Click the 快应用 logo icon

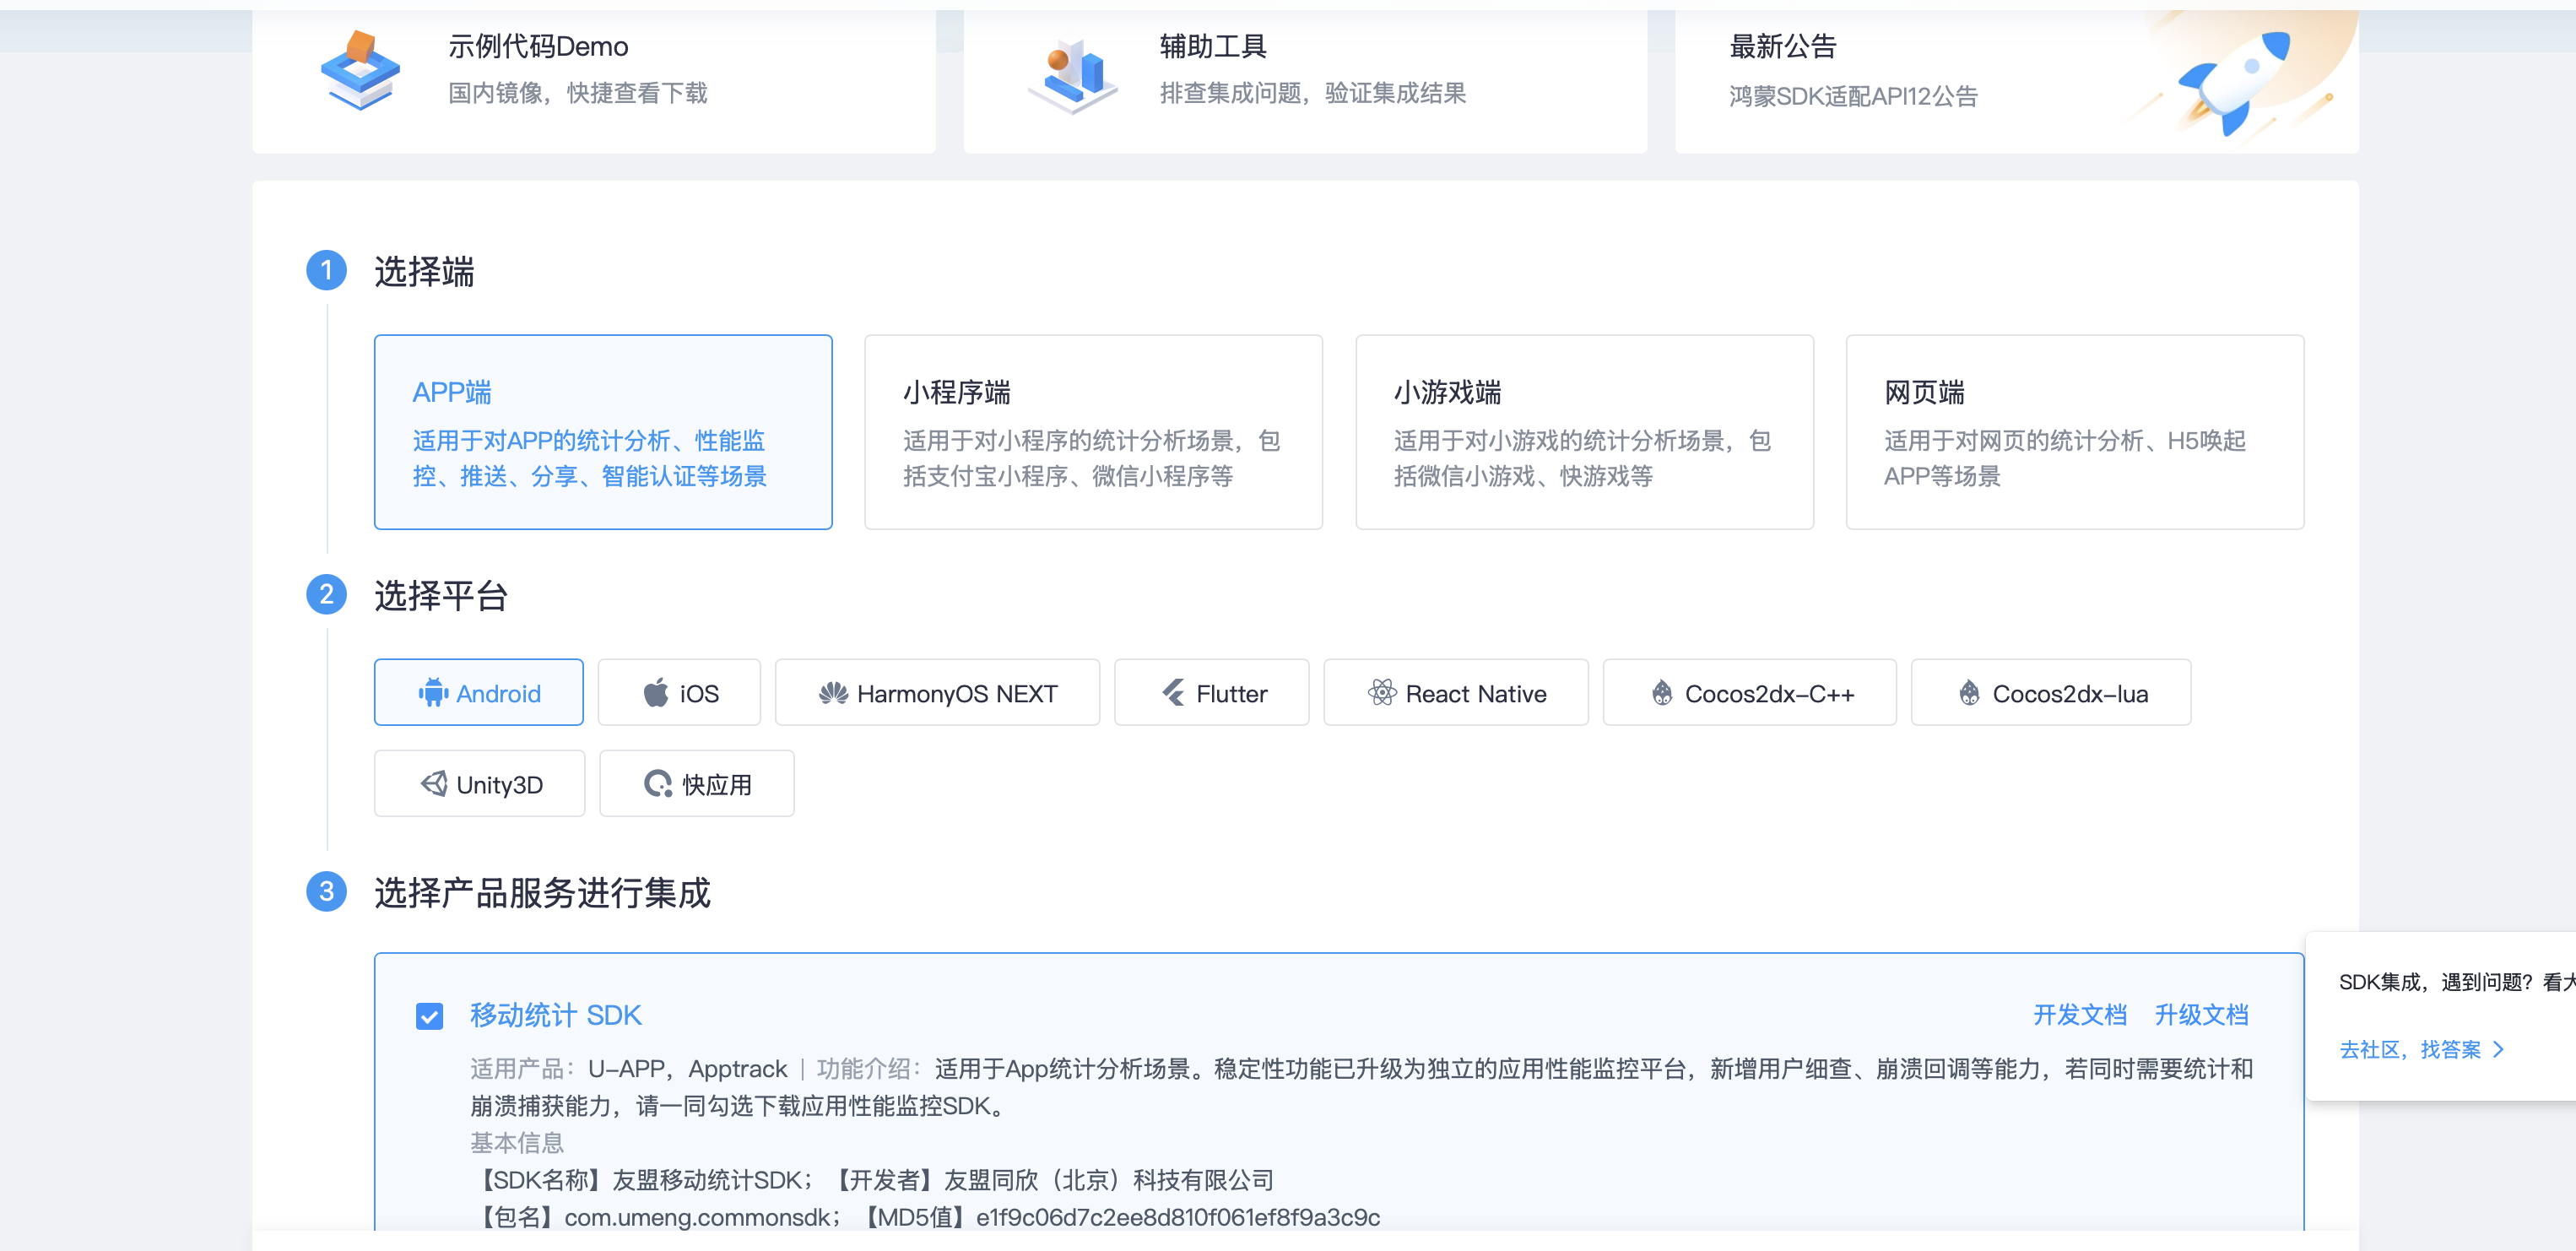coord(658,784)
